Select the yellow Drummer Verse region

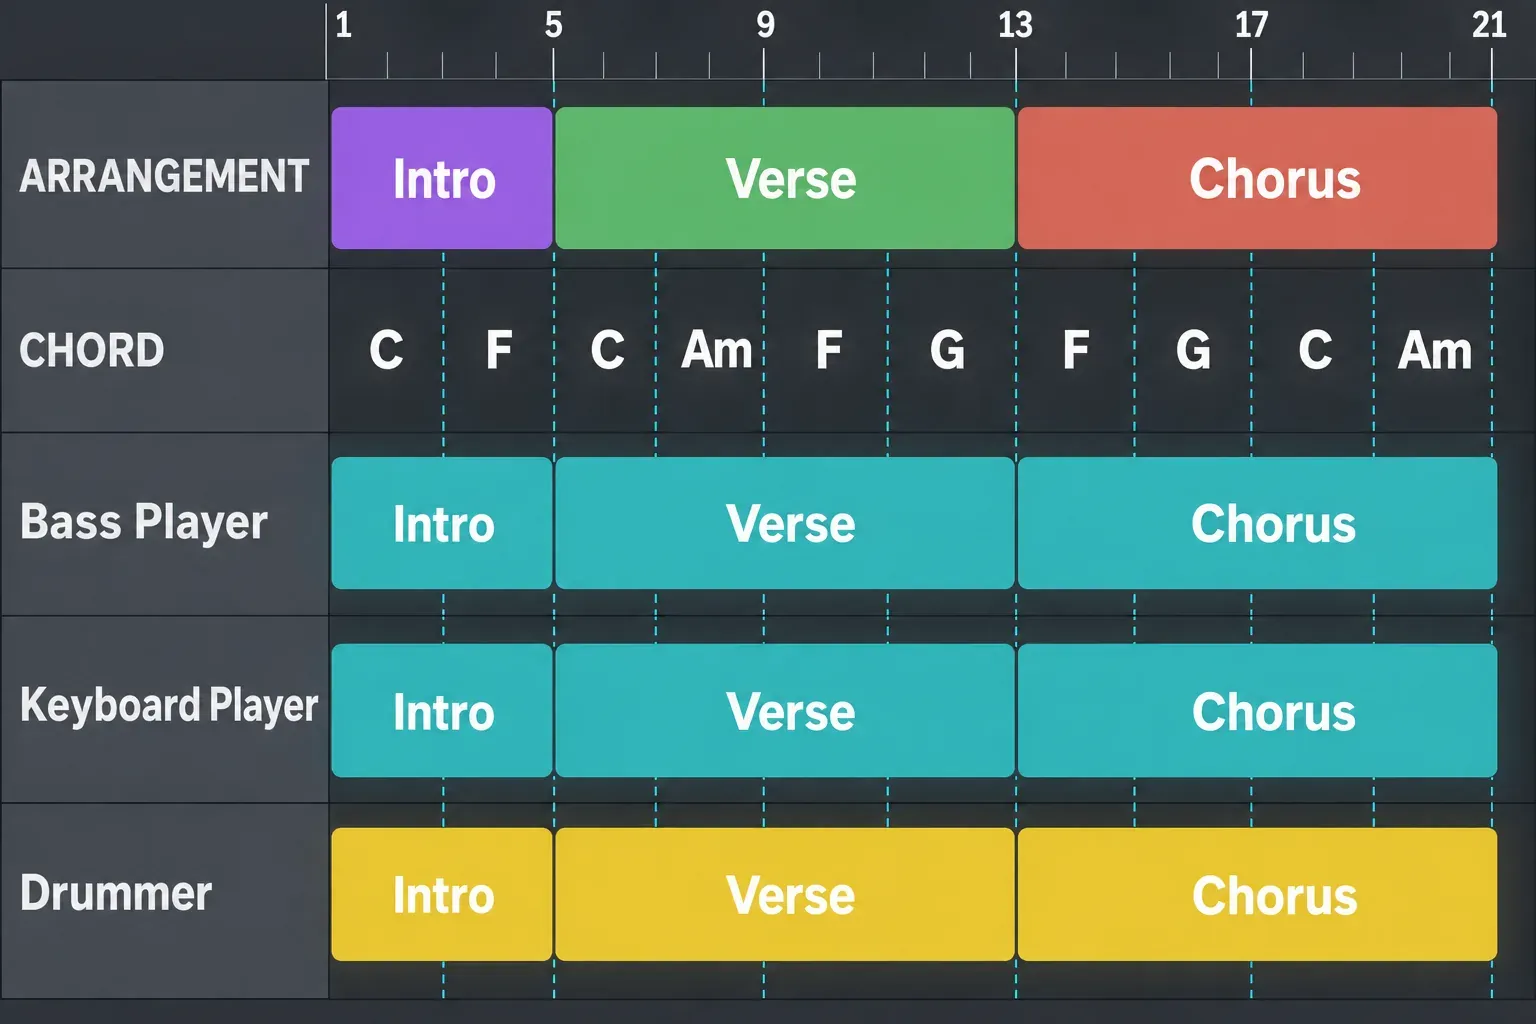pyautogui.click(x=785, y=894)
